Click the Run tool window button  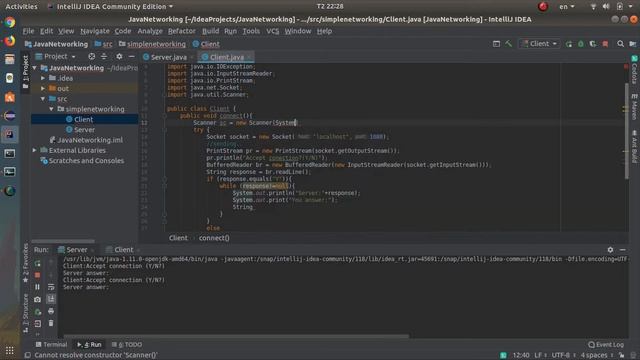[90, 344]
